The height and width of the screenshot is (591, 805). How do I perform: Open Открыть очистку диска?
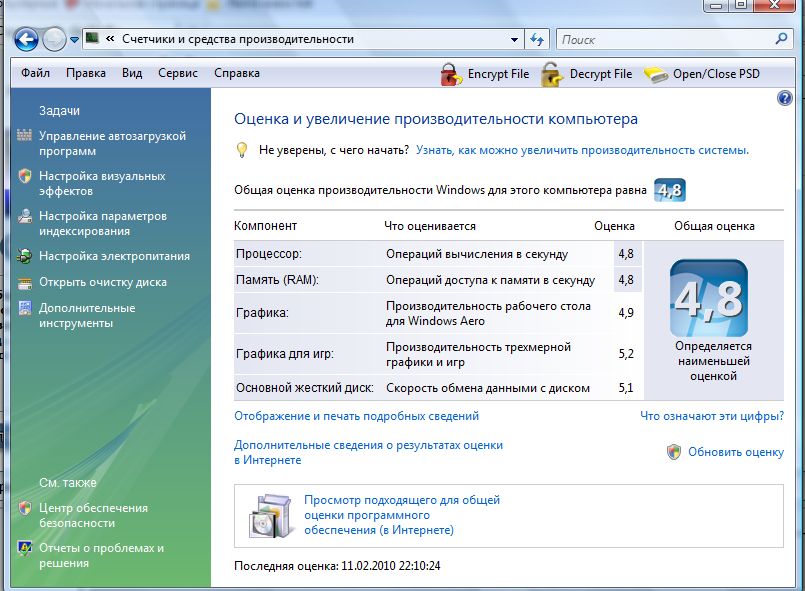[x=103, y=282]
